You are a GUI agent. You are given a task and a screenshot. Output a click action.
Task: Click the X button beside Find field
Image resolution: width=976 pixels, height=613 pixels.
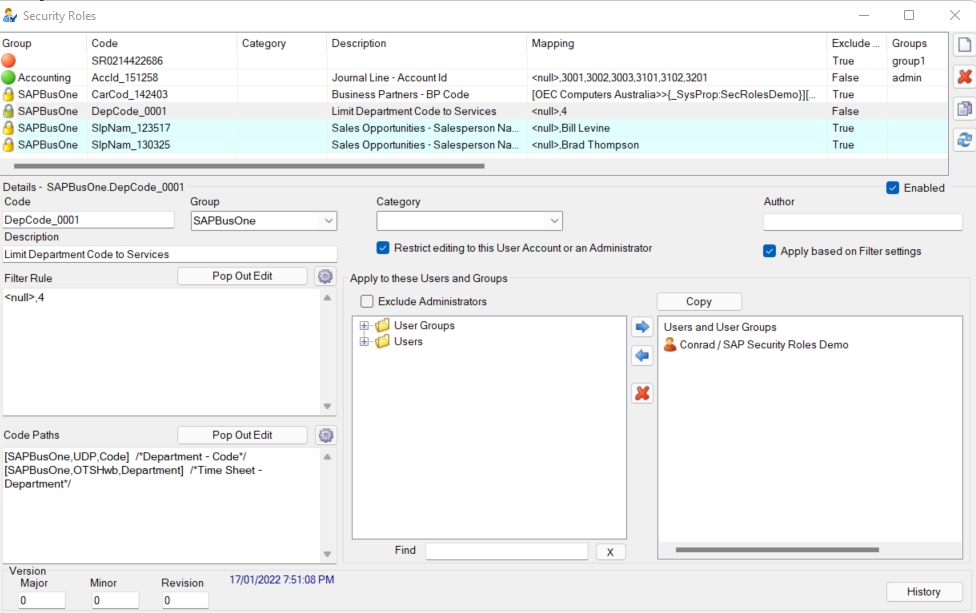tap(610, 552)
